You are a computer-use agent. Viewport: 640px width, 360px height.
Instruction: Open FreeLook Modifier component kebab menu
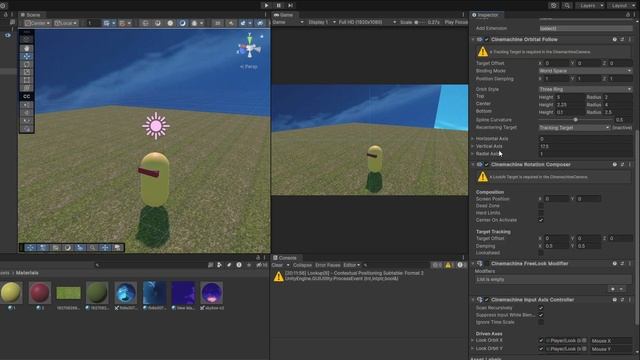click(x=630, y=264)
